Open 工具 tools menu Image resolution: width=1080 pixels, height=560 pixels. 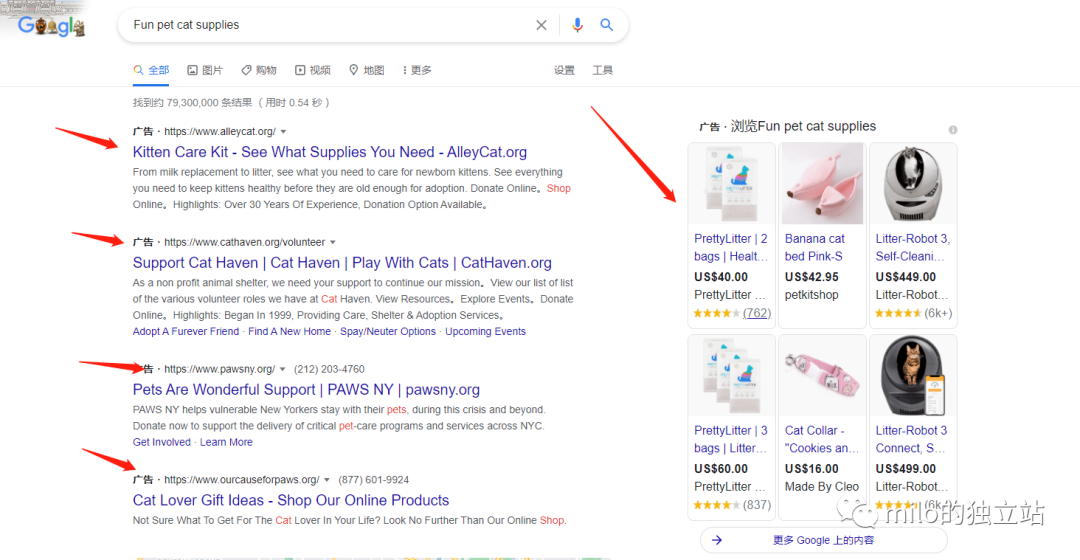(x=603, y=70)
